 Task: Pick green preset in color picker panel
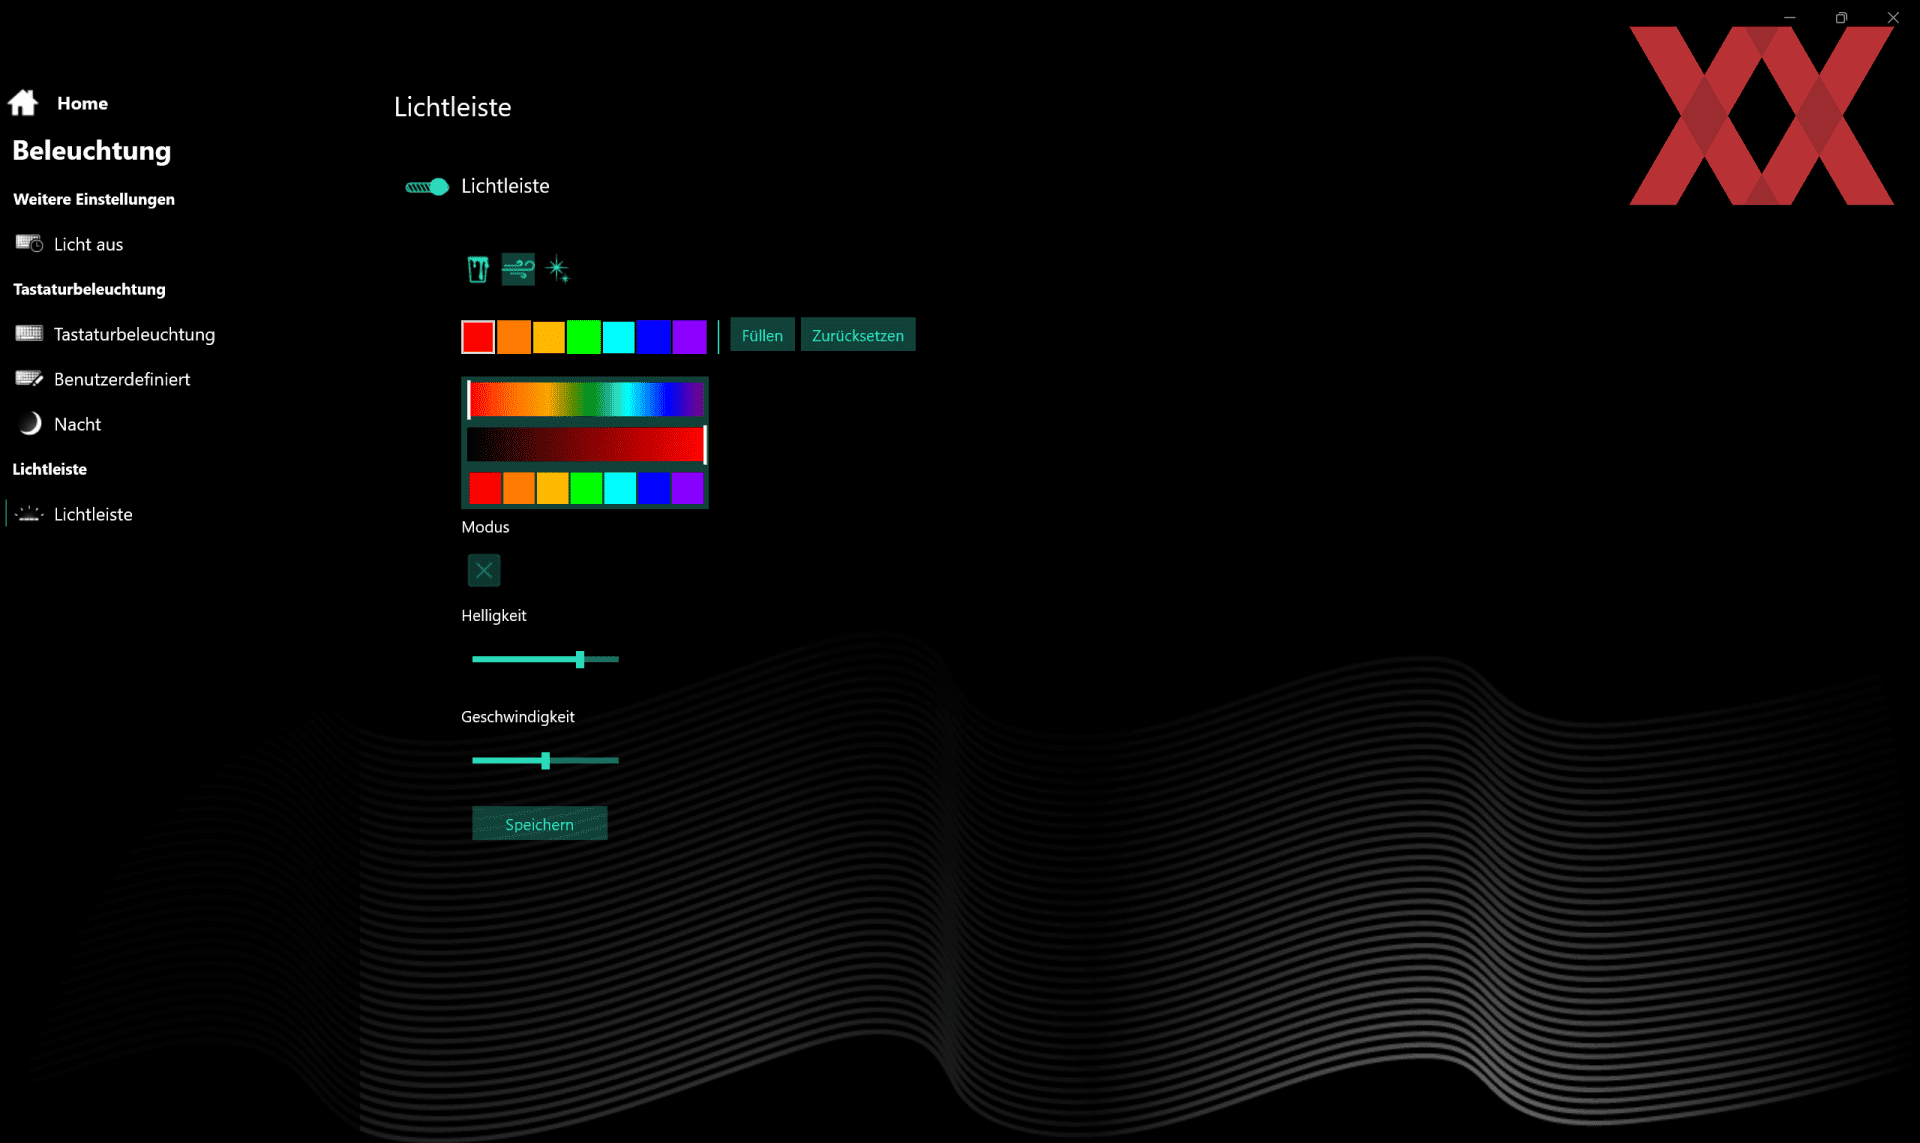pyautogui.click(x=586, y=488)
